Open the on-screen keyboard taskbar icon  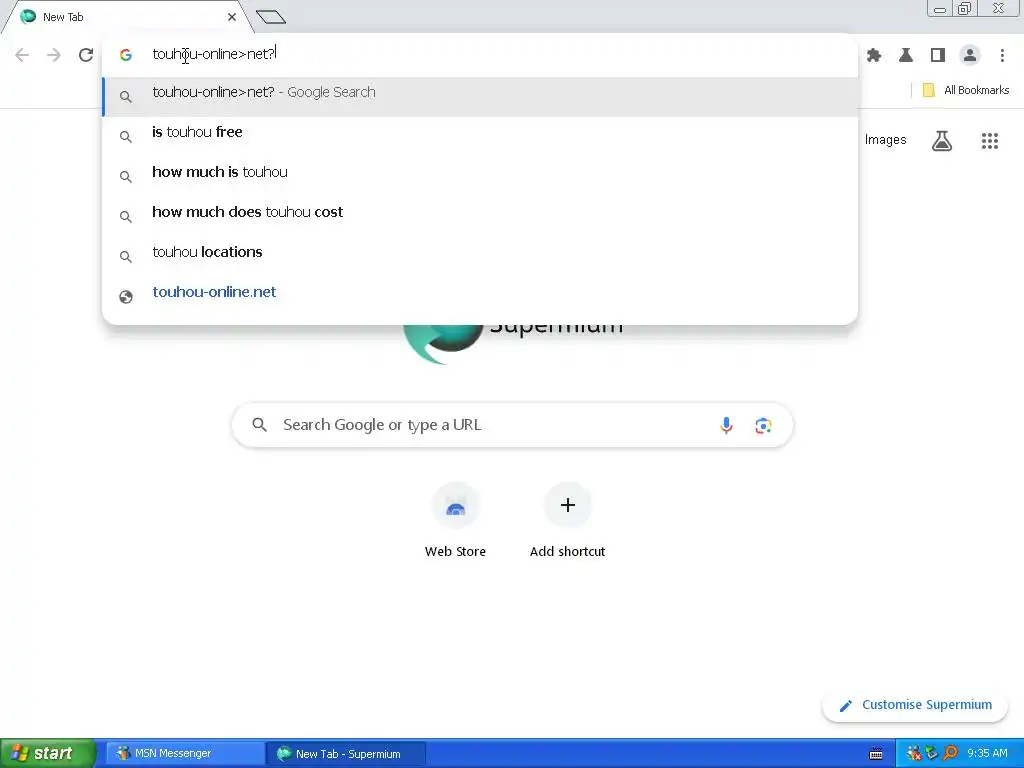(876, 754)
